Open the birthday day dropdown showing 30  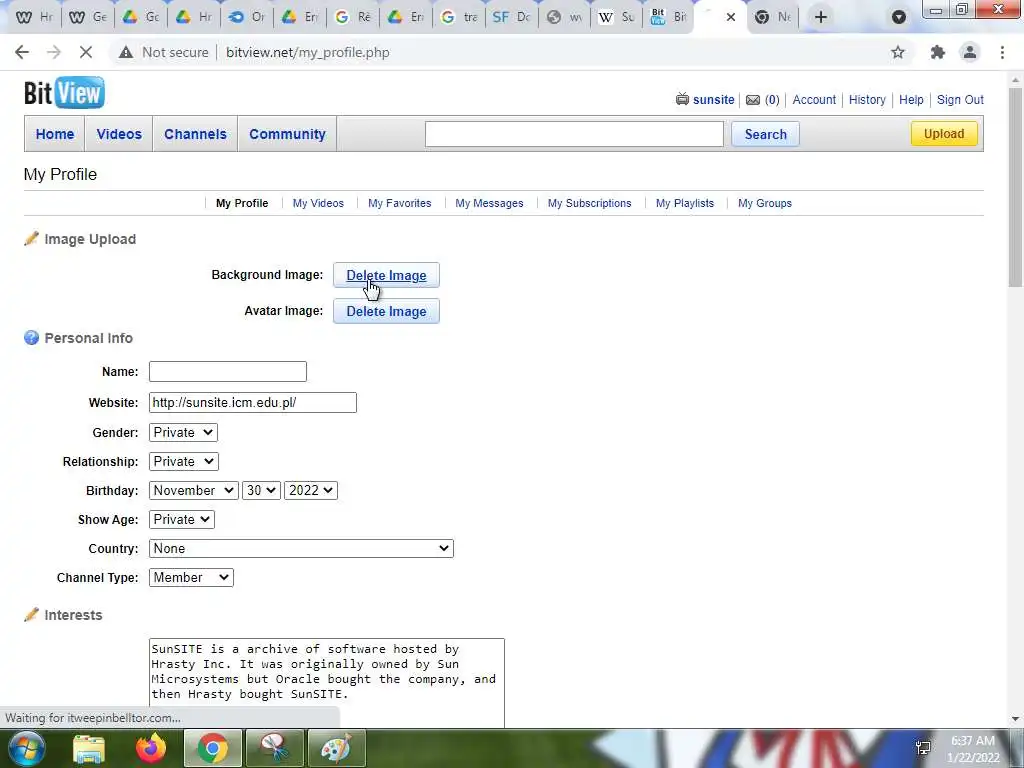pyautogui.click(x=261, y=490)
